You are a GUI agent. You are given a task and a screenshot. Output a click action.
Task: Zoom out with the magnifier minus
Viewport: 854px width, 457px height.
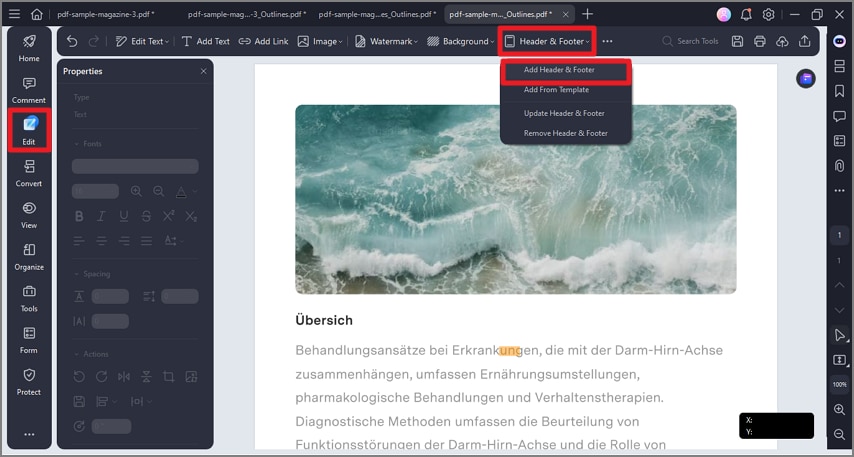[839, 434]
